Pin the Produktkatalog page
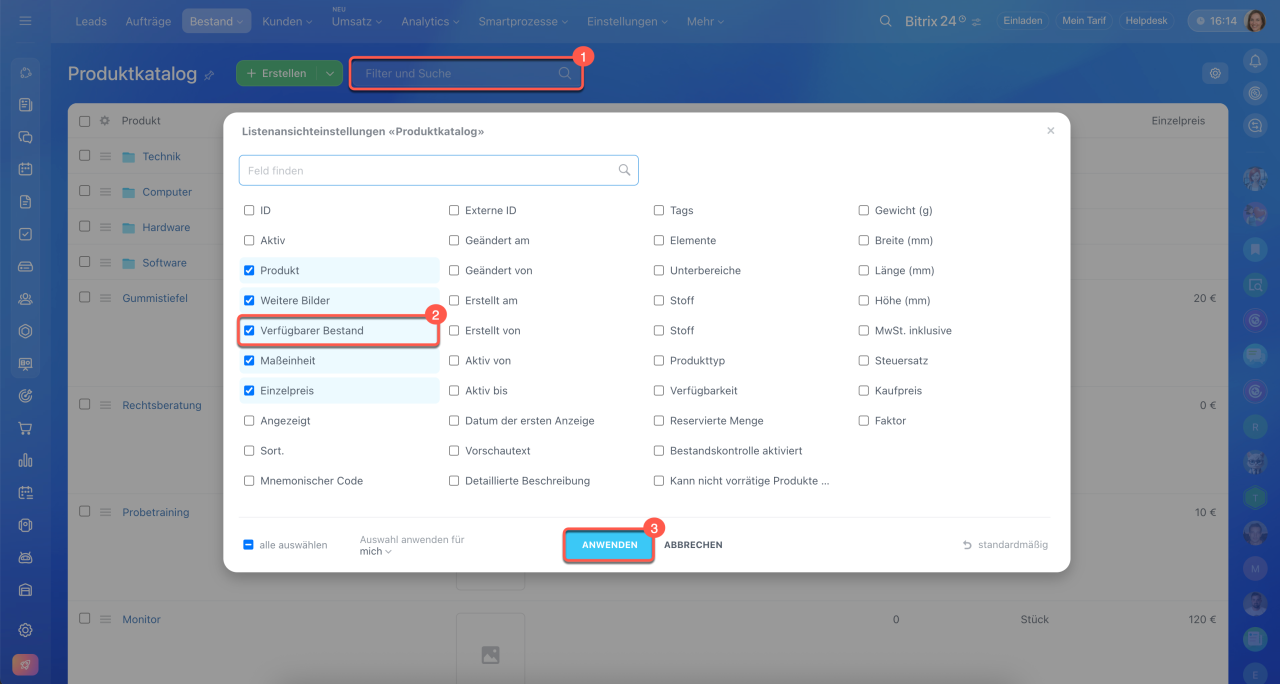This screenshot has height=684, width=1280. pyautogui.click(x=209, y=75)
